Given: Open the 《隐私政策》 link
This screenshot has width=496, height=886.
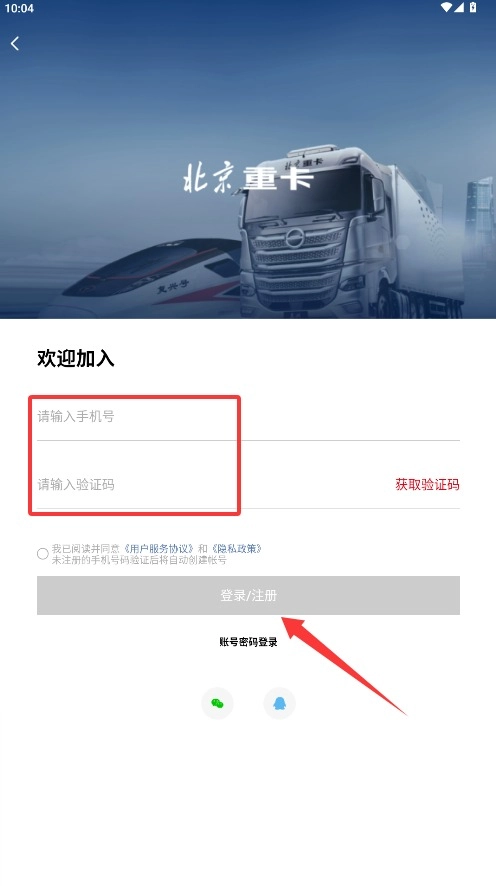Looking at the screenshot, I should [x=237, y=549].
